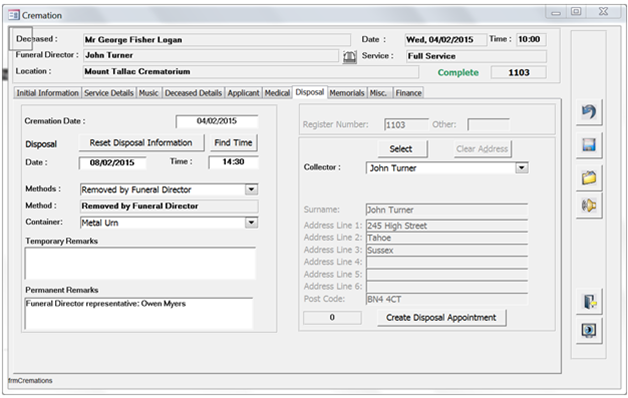Open the yellow folder icon
The width and height of the screenshot is (628, 398).
click(x=589, y=177)
